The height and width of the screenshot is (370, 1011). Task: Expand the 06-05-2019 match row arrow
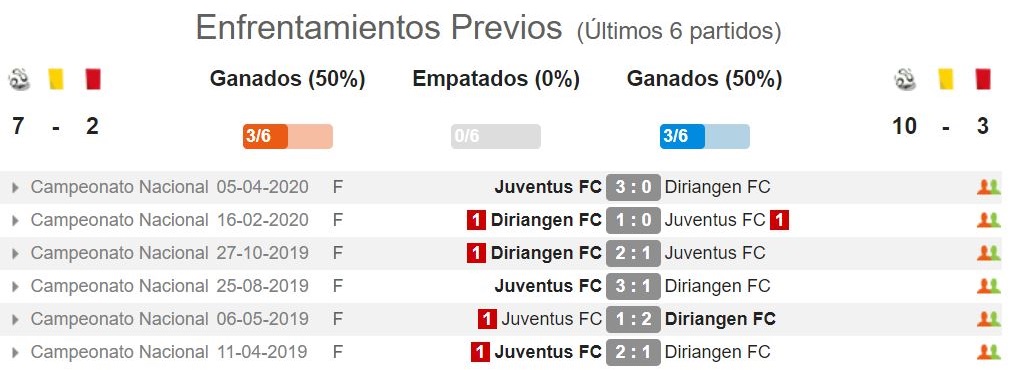[x=16, y=320]
